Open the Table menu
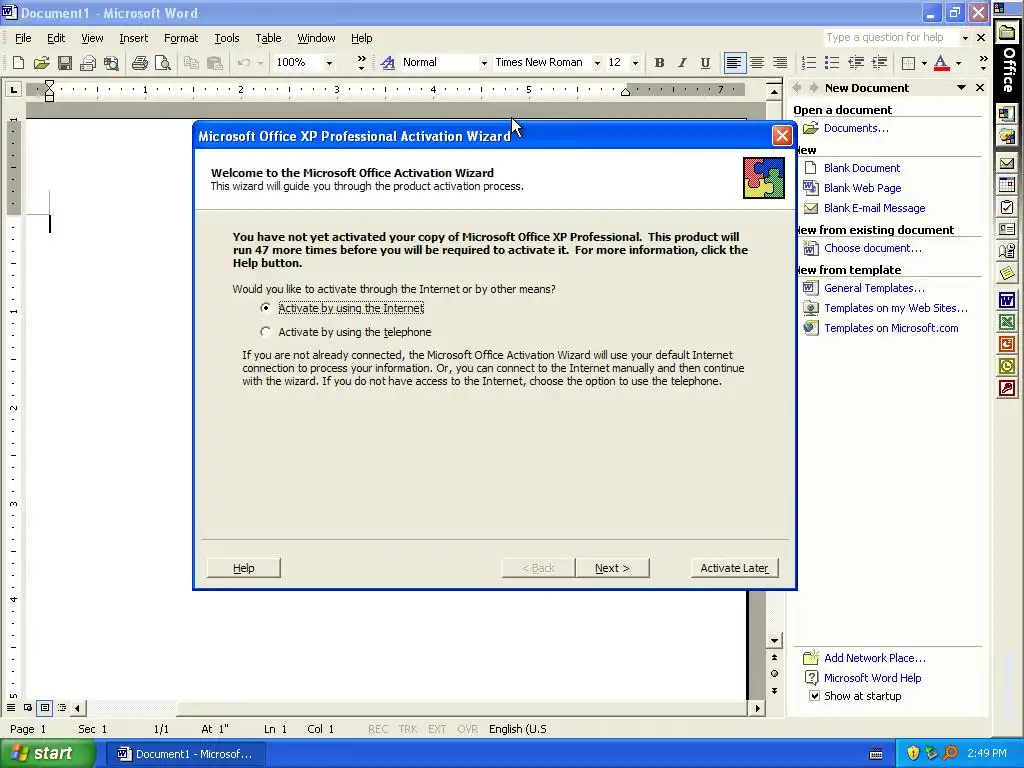 (268, 38)
